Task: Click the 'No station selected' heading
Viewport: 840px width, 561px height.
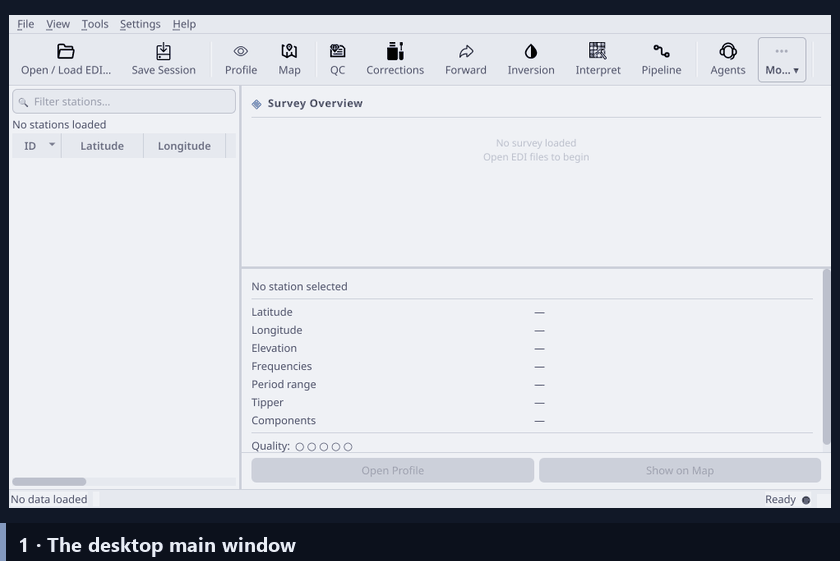Action: tap(299, 287)
